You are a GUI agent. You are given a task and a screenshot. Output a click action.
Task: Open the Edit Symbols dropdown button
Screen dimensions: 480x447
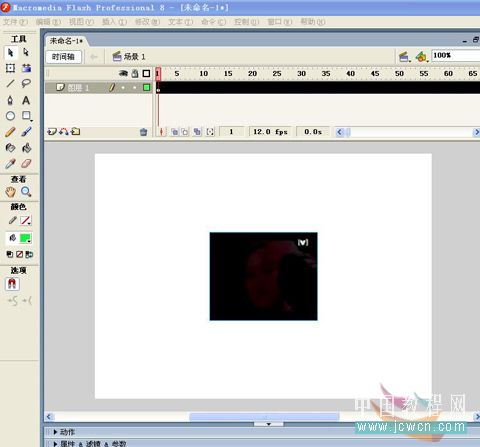tap(422, 57)
